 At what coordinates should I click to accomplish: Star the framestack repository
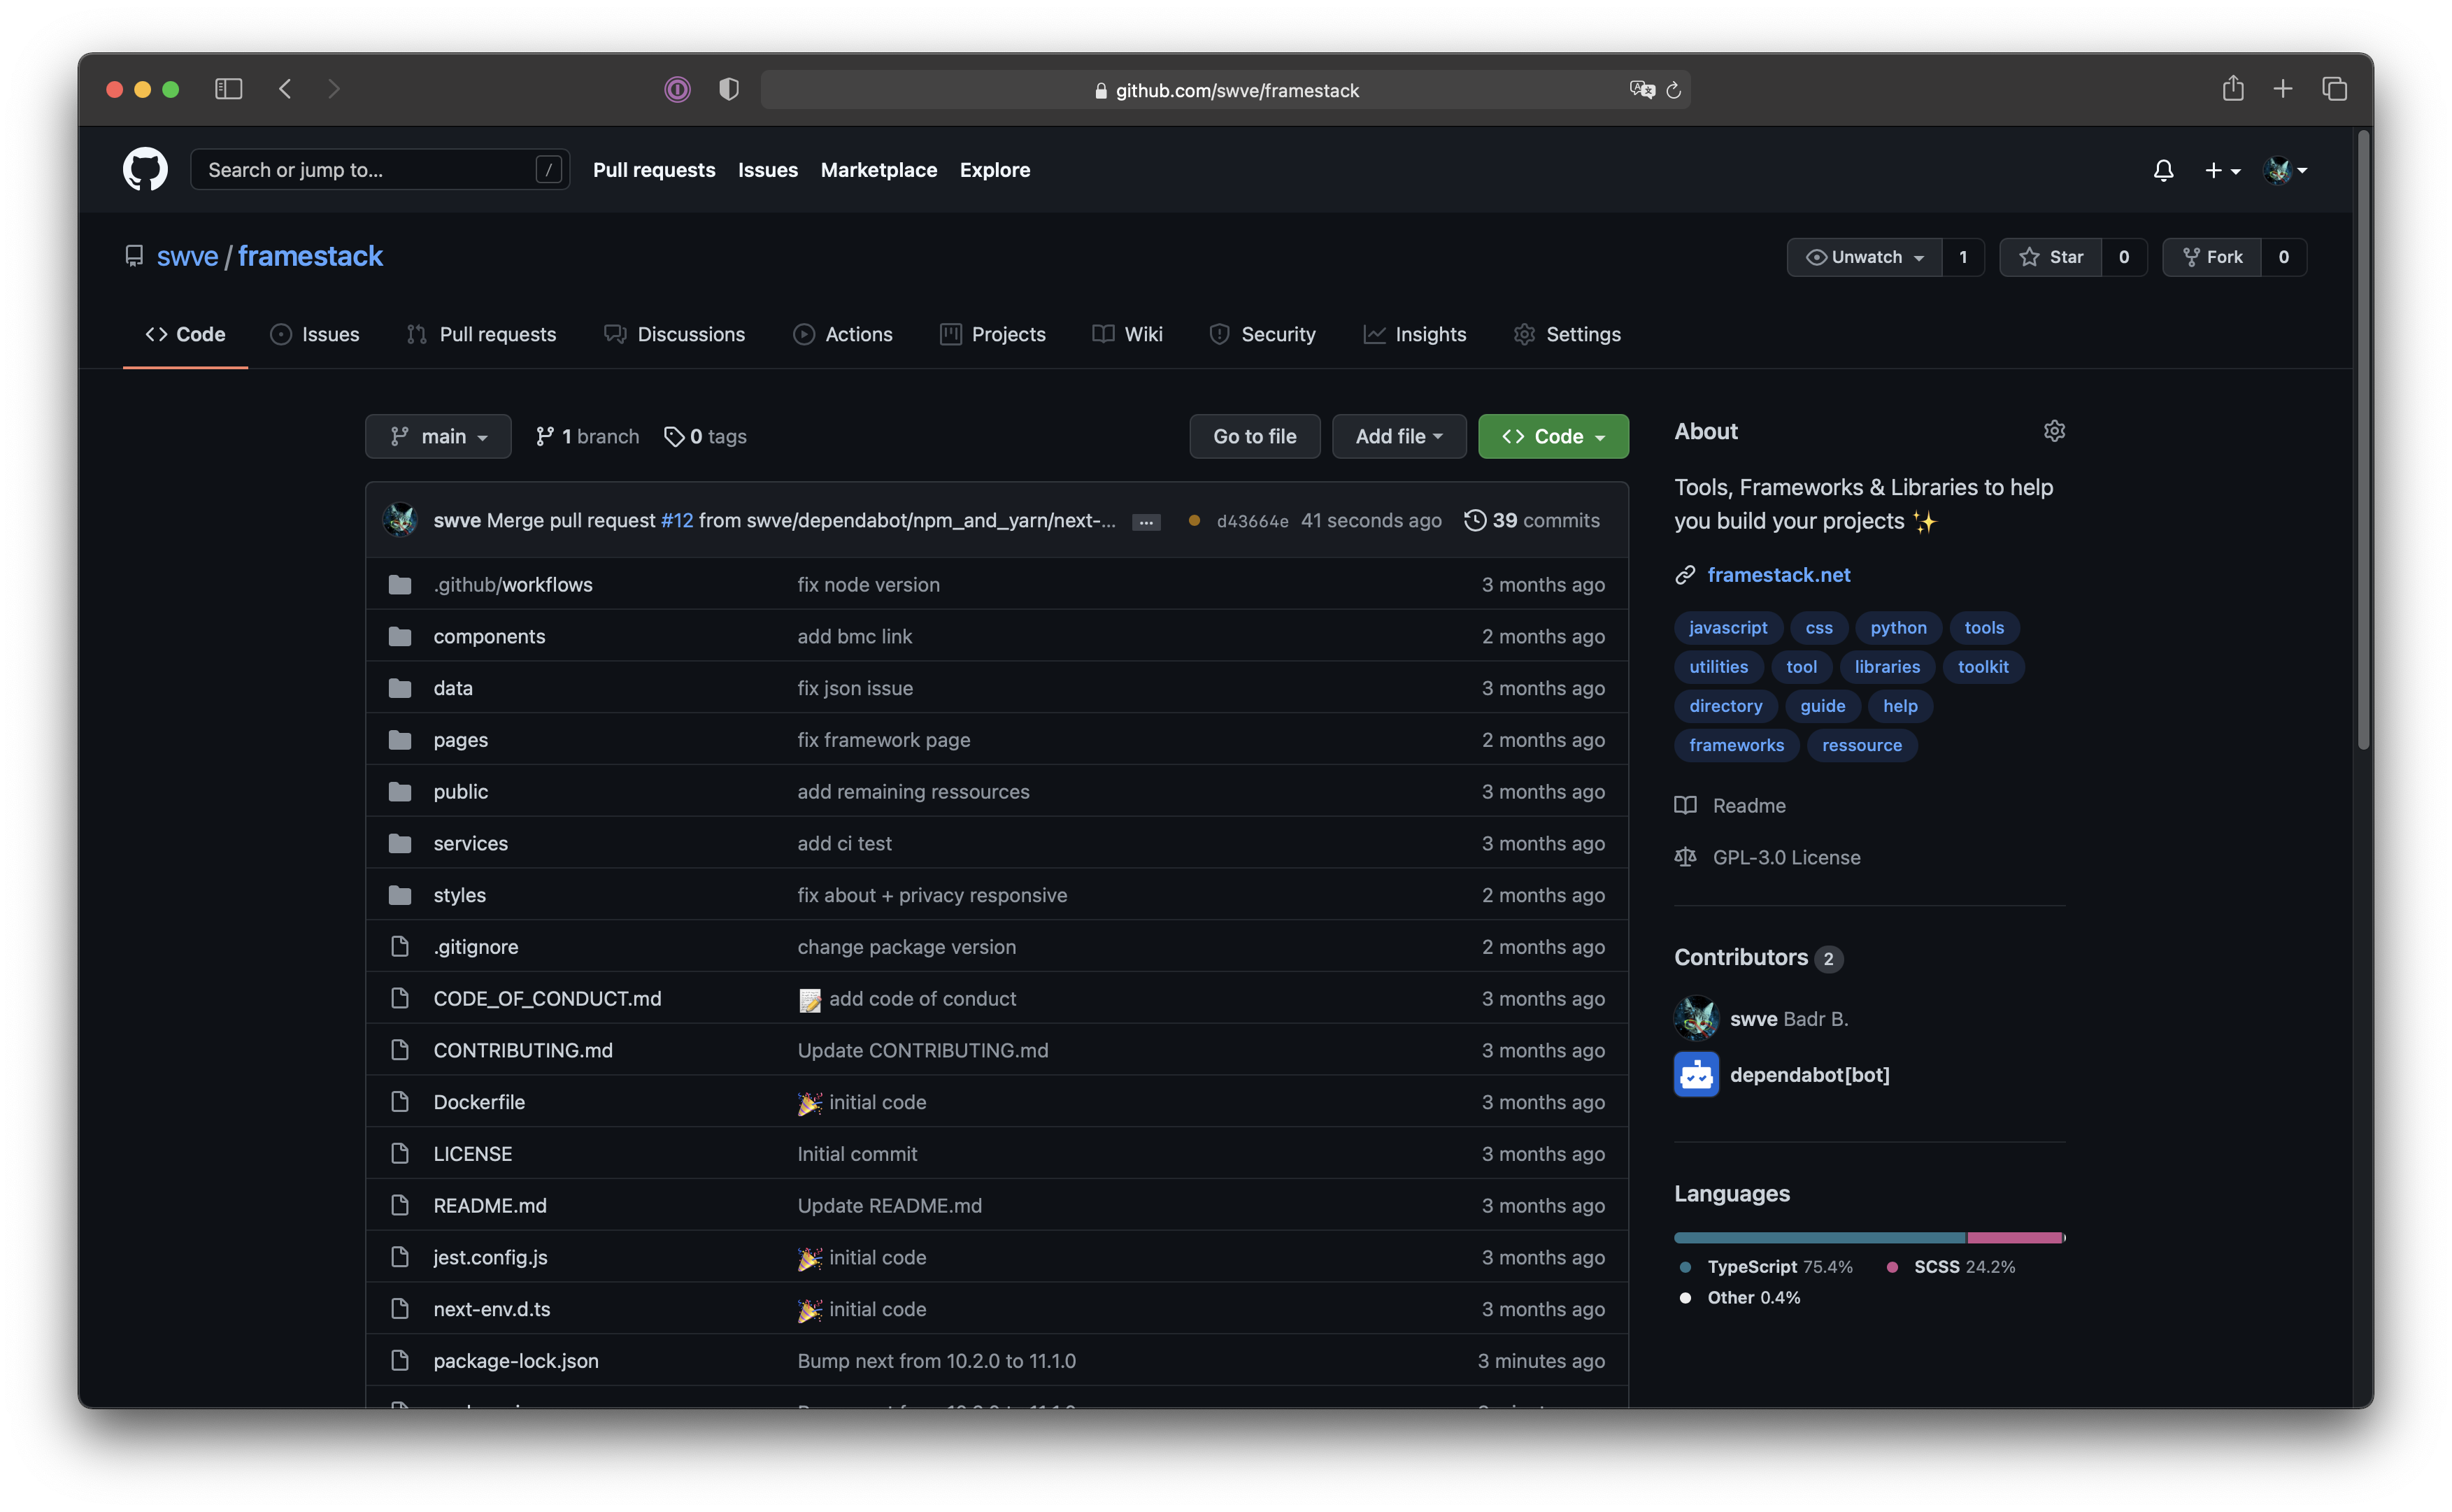[x=2051, y=257]
